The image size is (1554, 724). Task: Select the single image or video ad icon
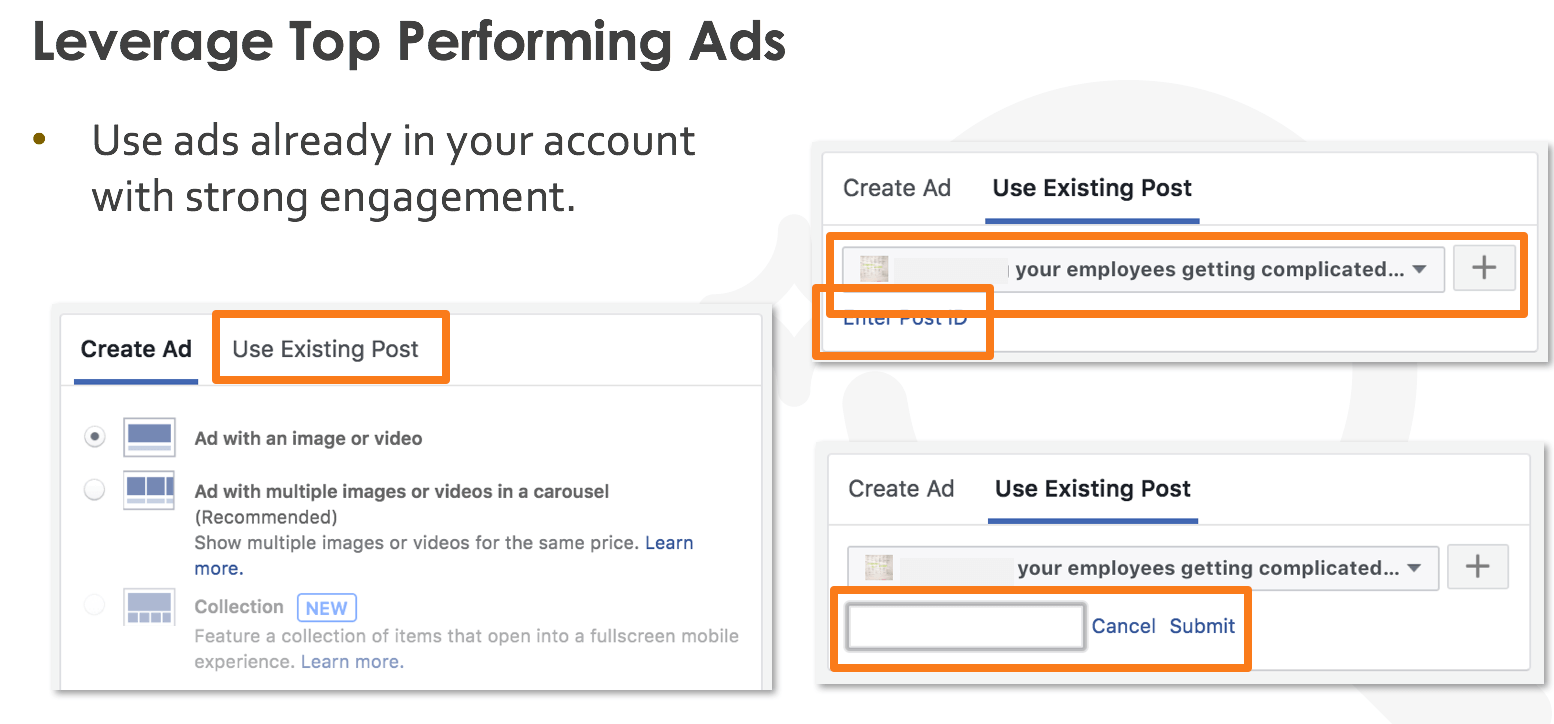click(149, 437)
